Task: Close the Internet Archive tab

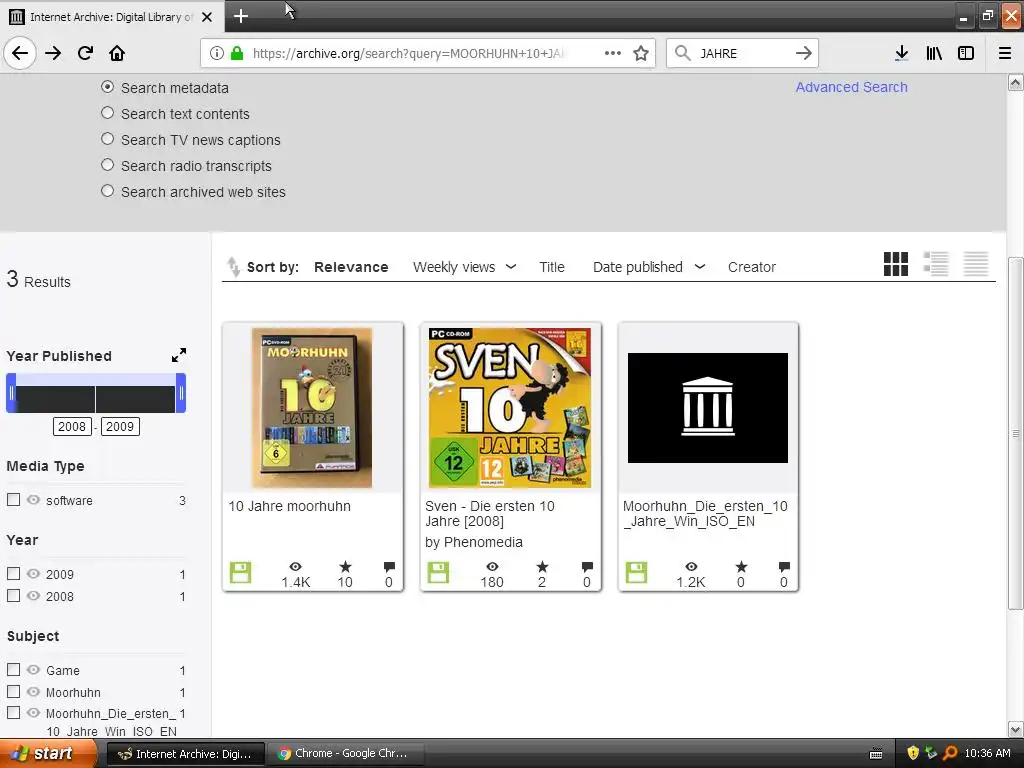Action: [x=207, y=17]
